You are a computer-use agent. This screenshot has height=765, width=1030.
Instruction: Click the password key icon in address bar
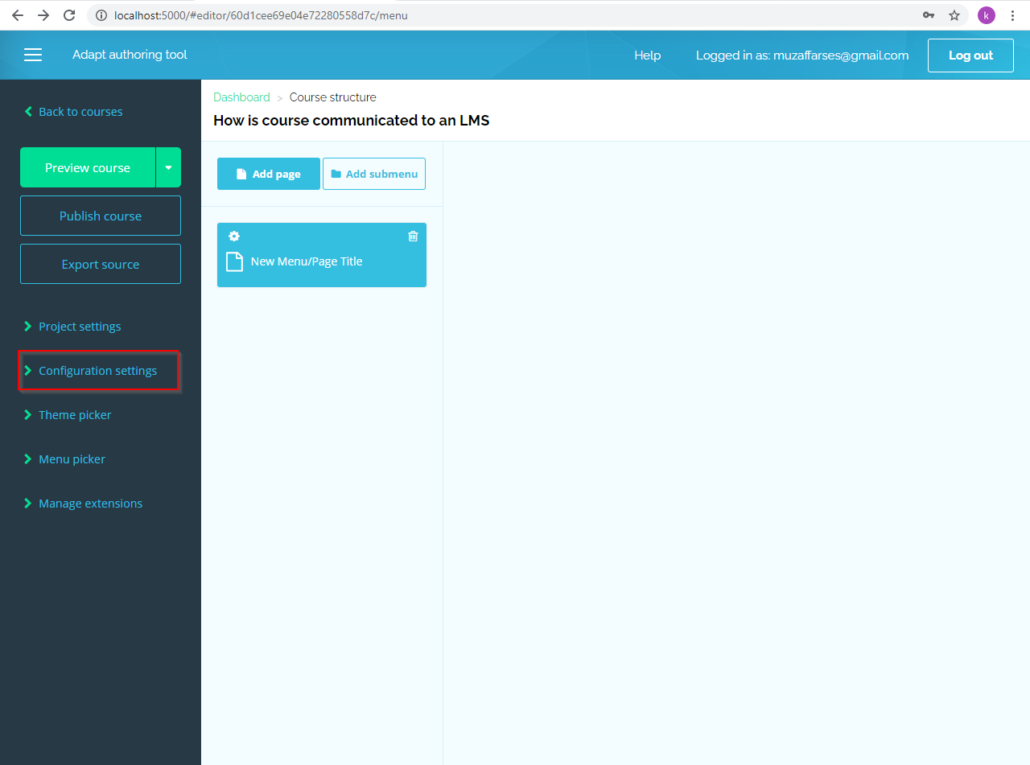928,15
